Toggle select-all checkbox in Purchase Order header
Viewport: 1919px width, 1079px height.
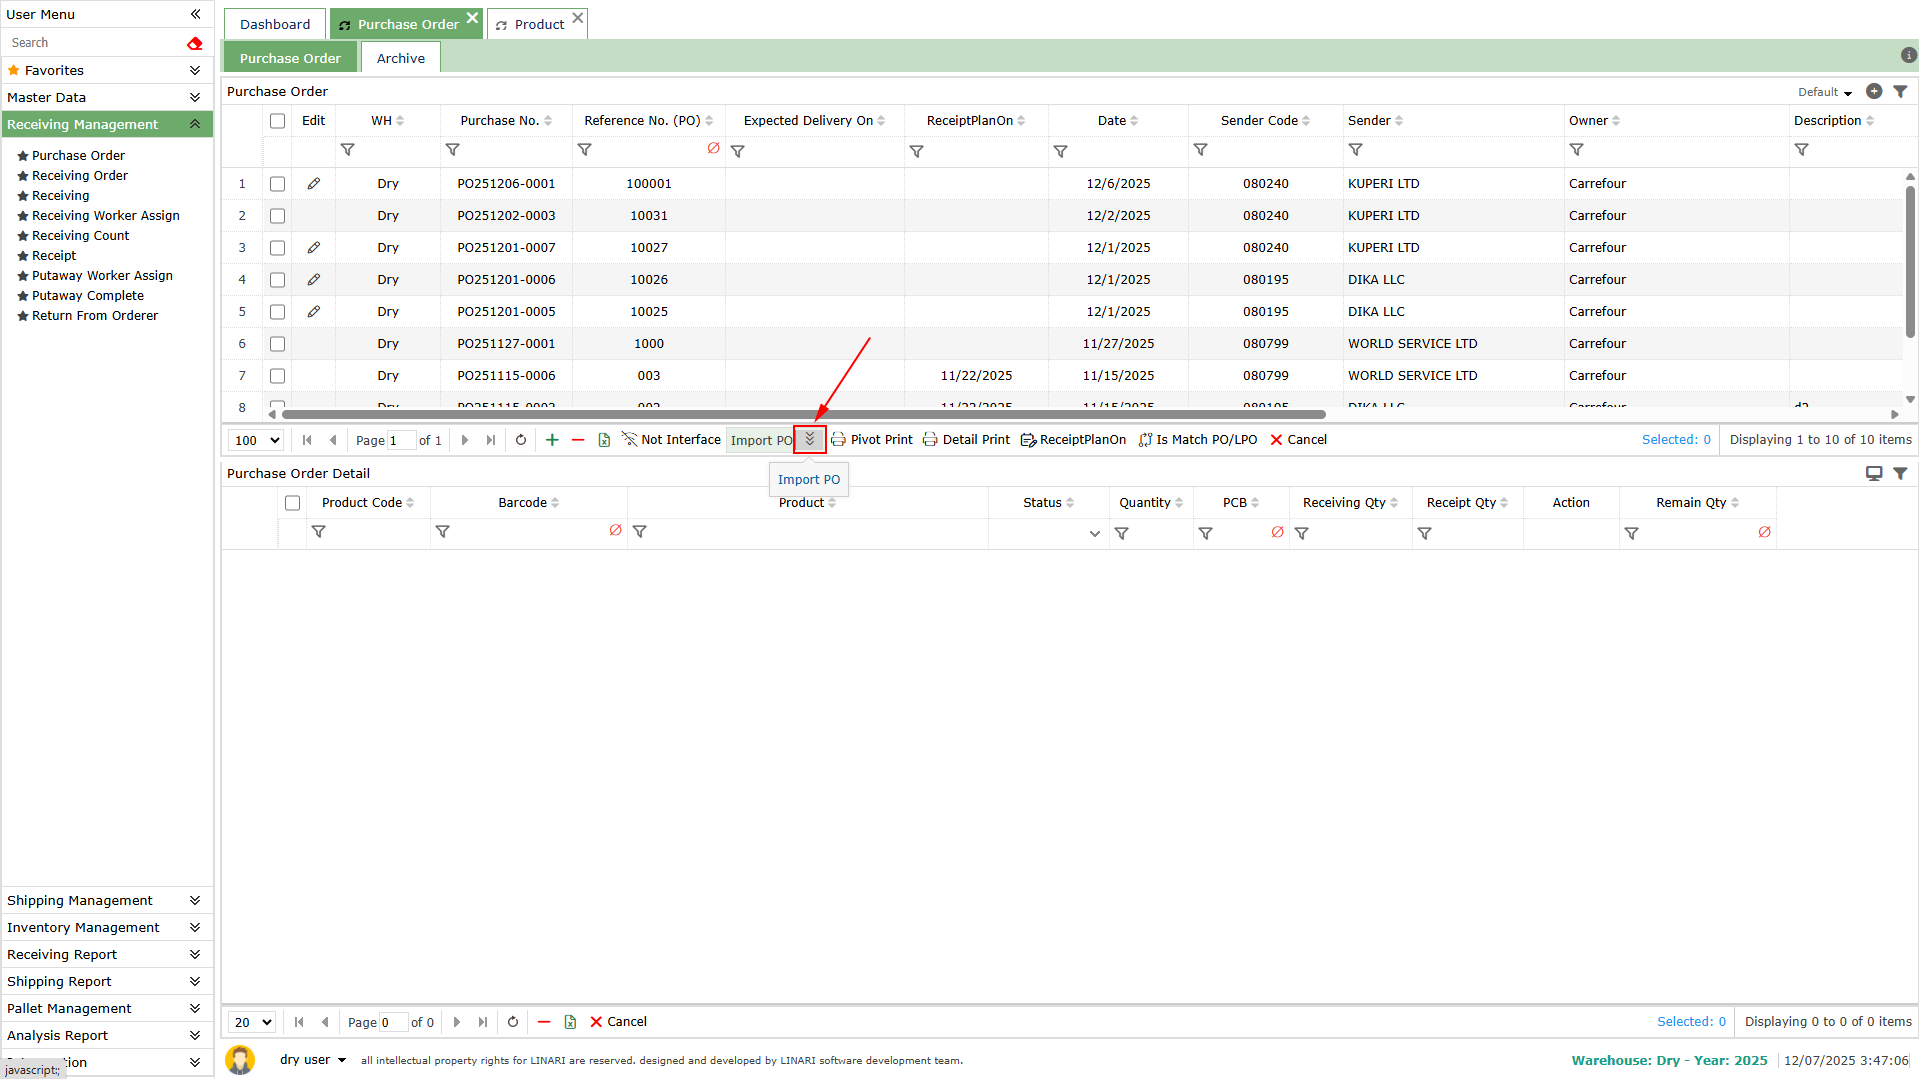click(278, 121)
